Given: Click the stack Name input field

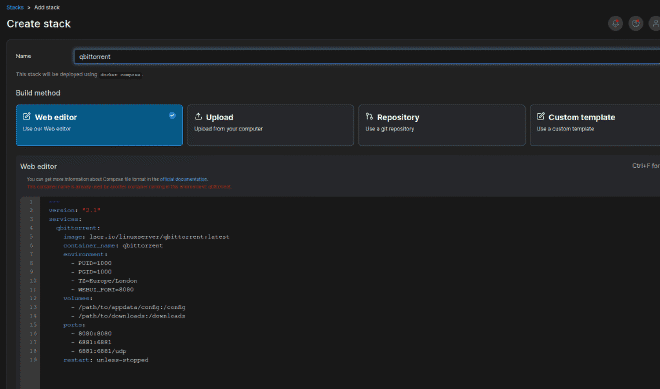Looking at the screenshot, I should click(367, 56).
